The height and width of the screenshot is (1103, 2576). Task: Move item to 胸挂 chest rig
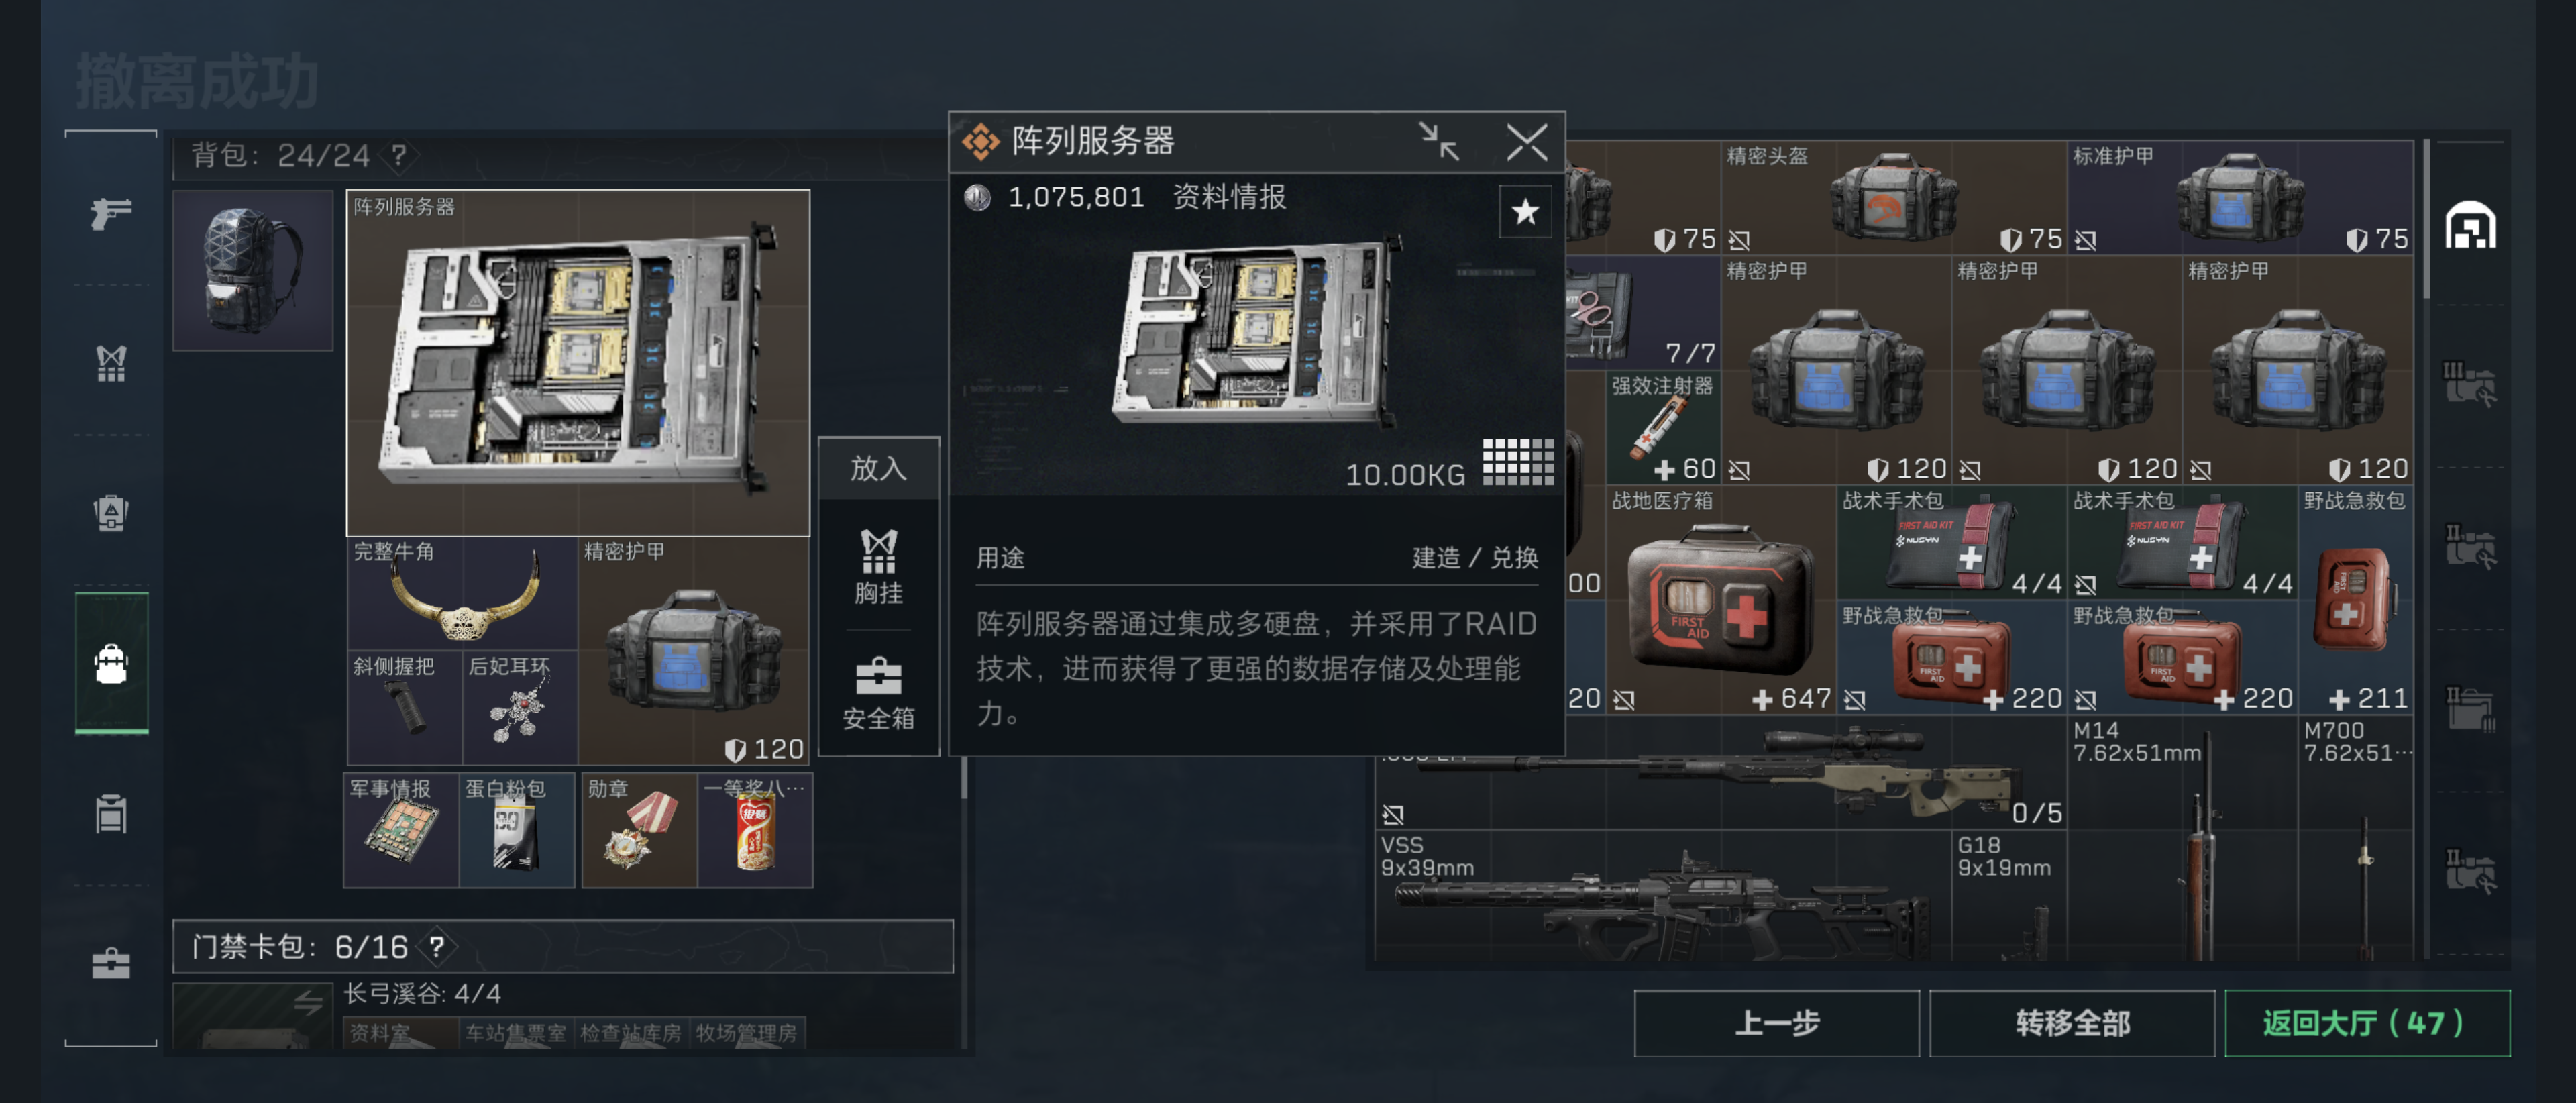pos(878,567)
